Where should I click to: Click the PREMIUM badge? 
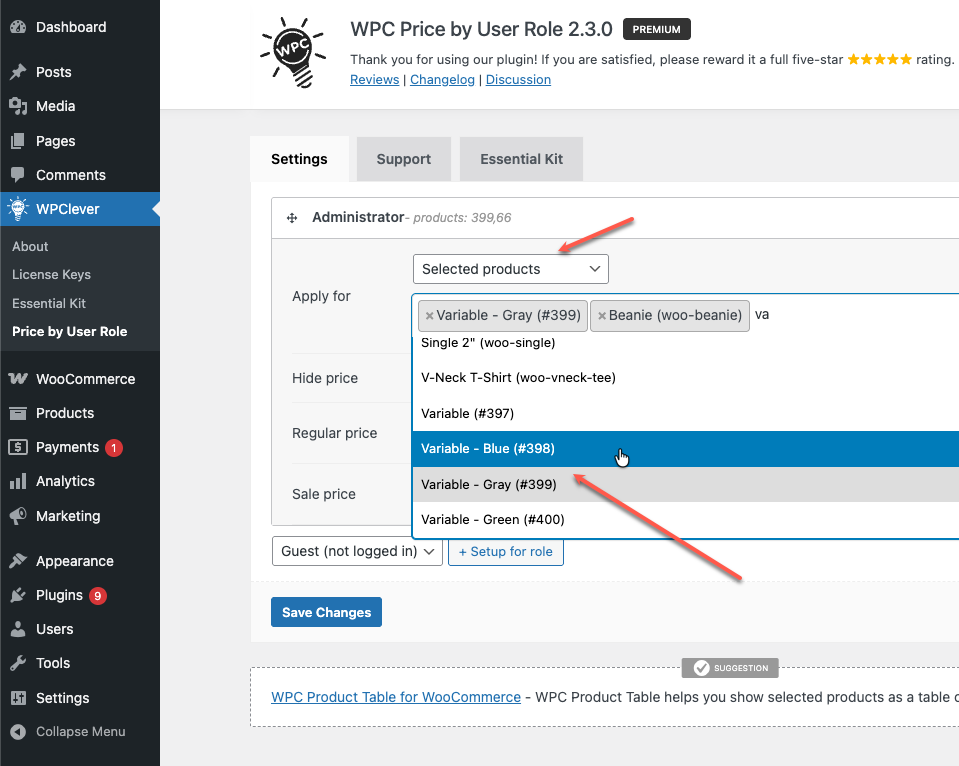pos(656,29)
